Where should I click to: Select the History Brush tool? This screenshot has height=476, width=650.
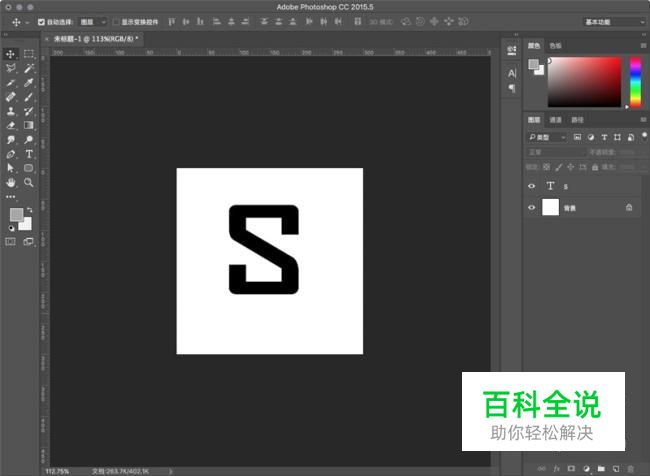(x=29, y=111)
